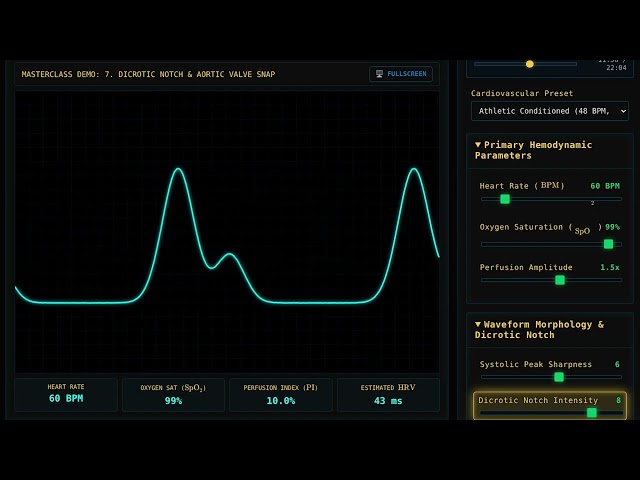The width and height of the screenshot is (640, 480).
Task: Click the 99% Oxygen Saturation value in panel
Action: (612, 227)
